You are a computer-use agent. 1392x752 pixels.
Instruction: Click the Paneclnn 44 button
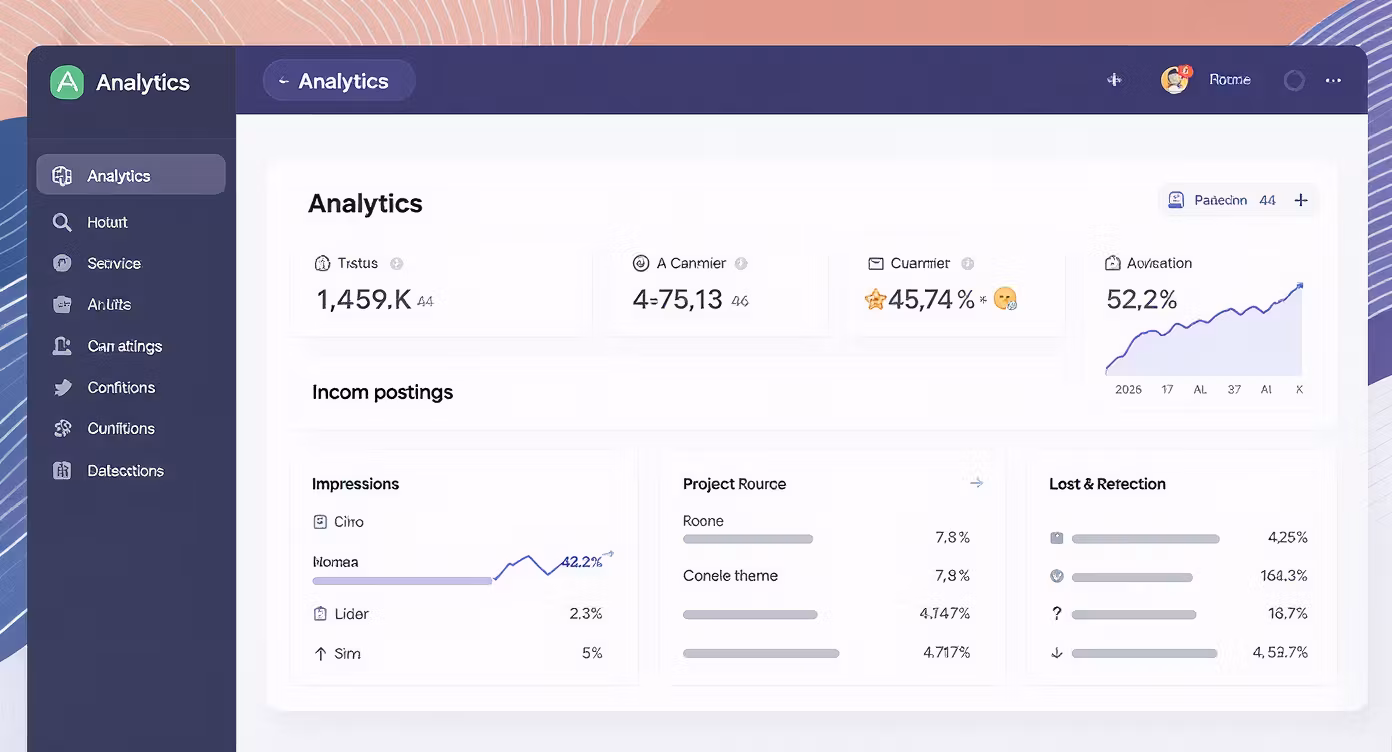coord(1222,200)
